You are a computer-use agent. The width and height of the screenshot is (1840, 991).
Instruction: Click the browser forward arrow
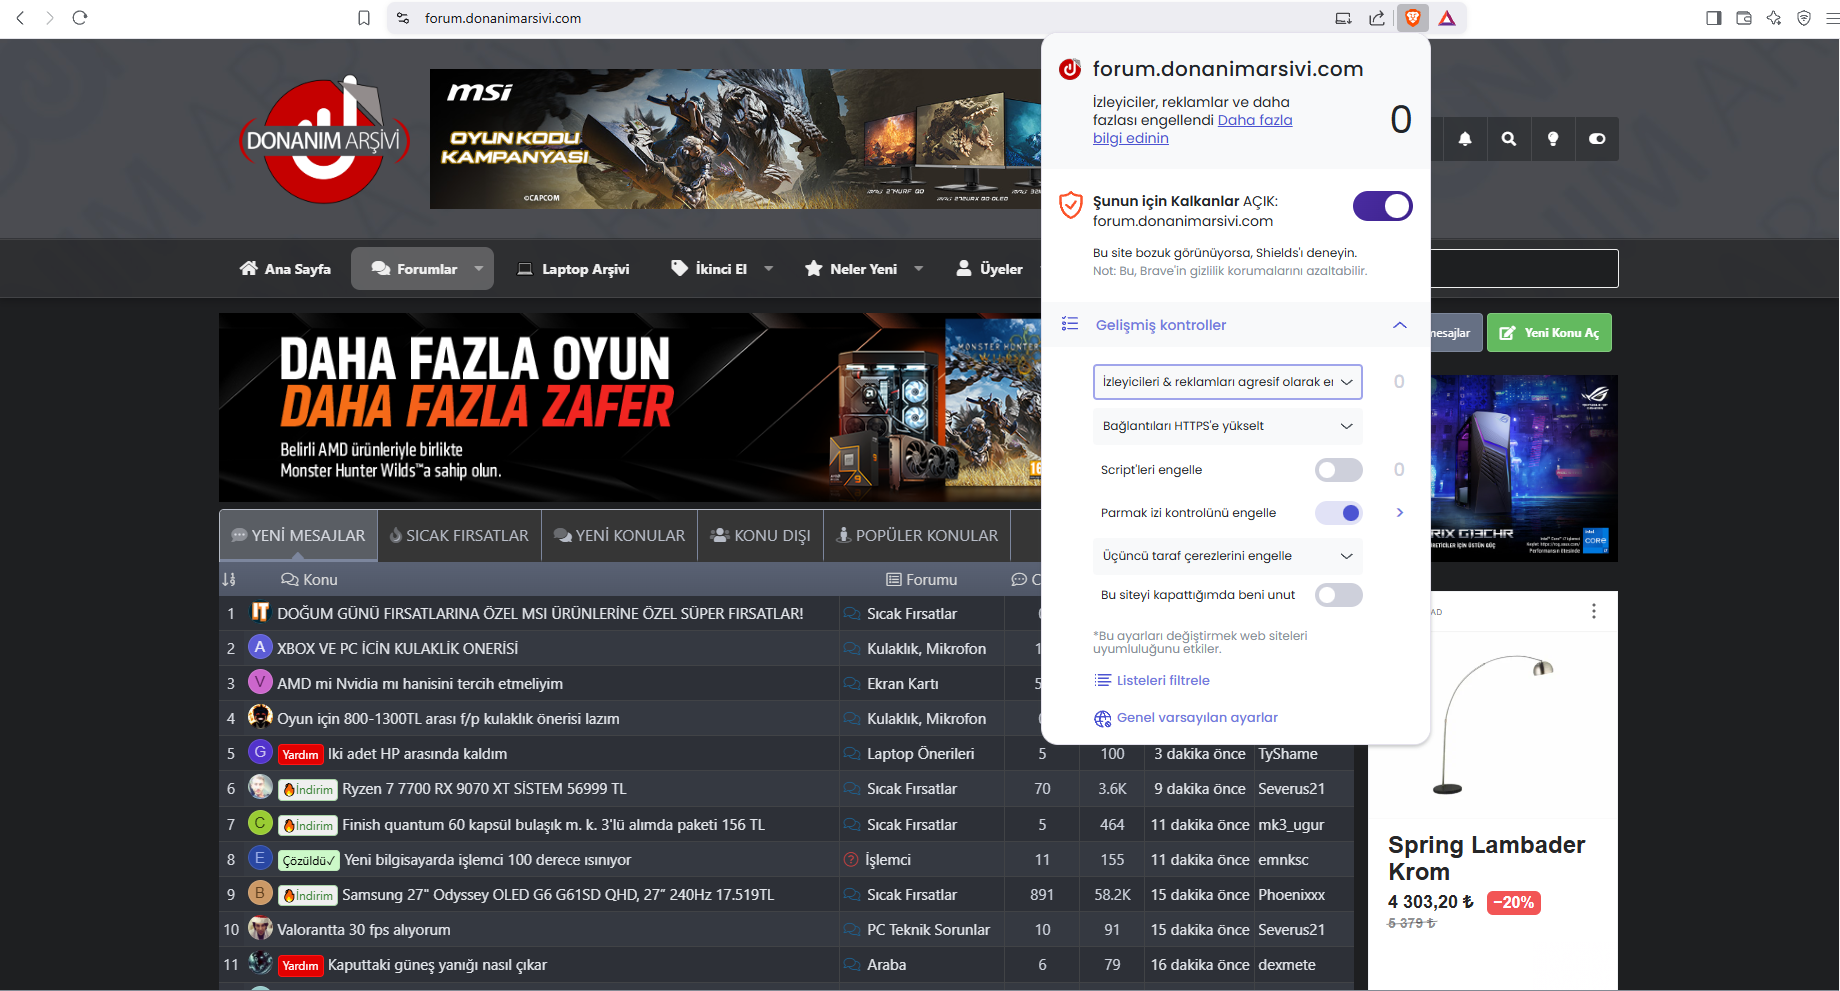pyautogui.click(x=50, y=18)
